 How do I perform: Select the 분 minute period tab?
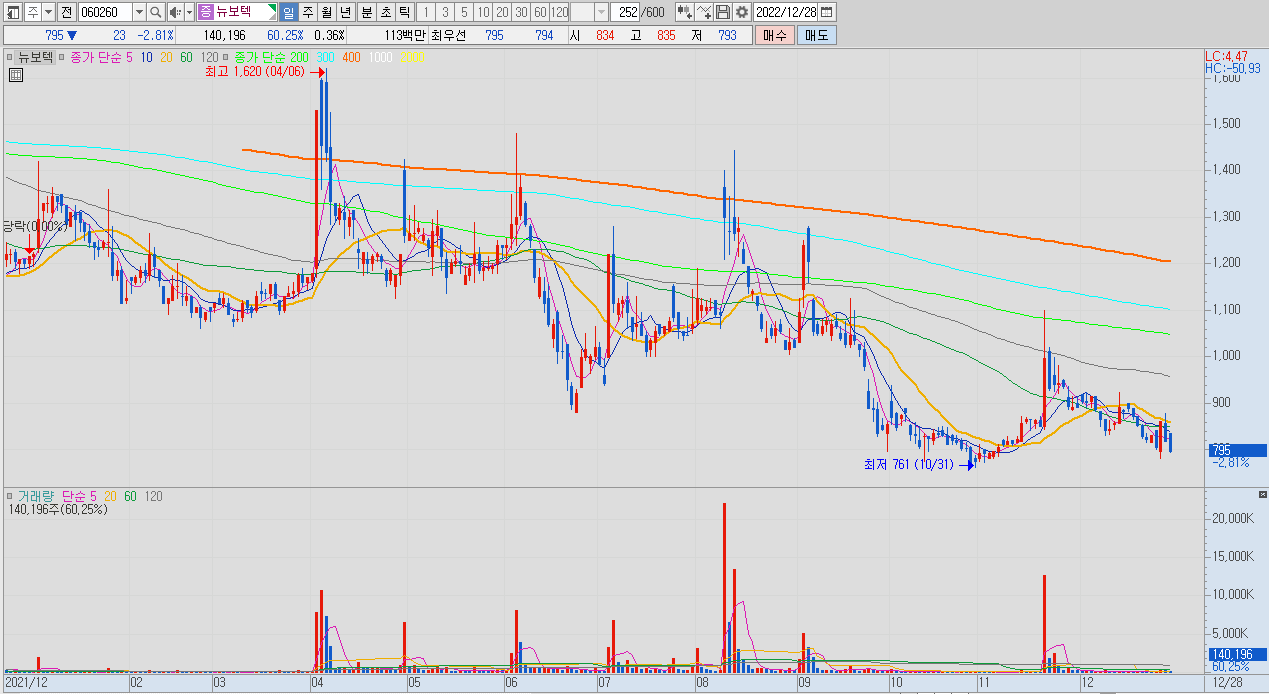point(365,12)
